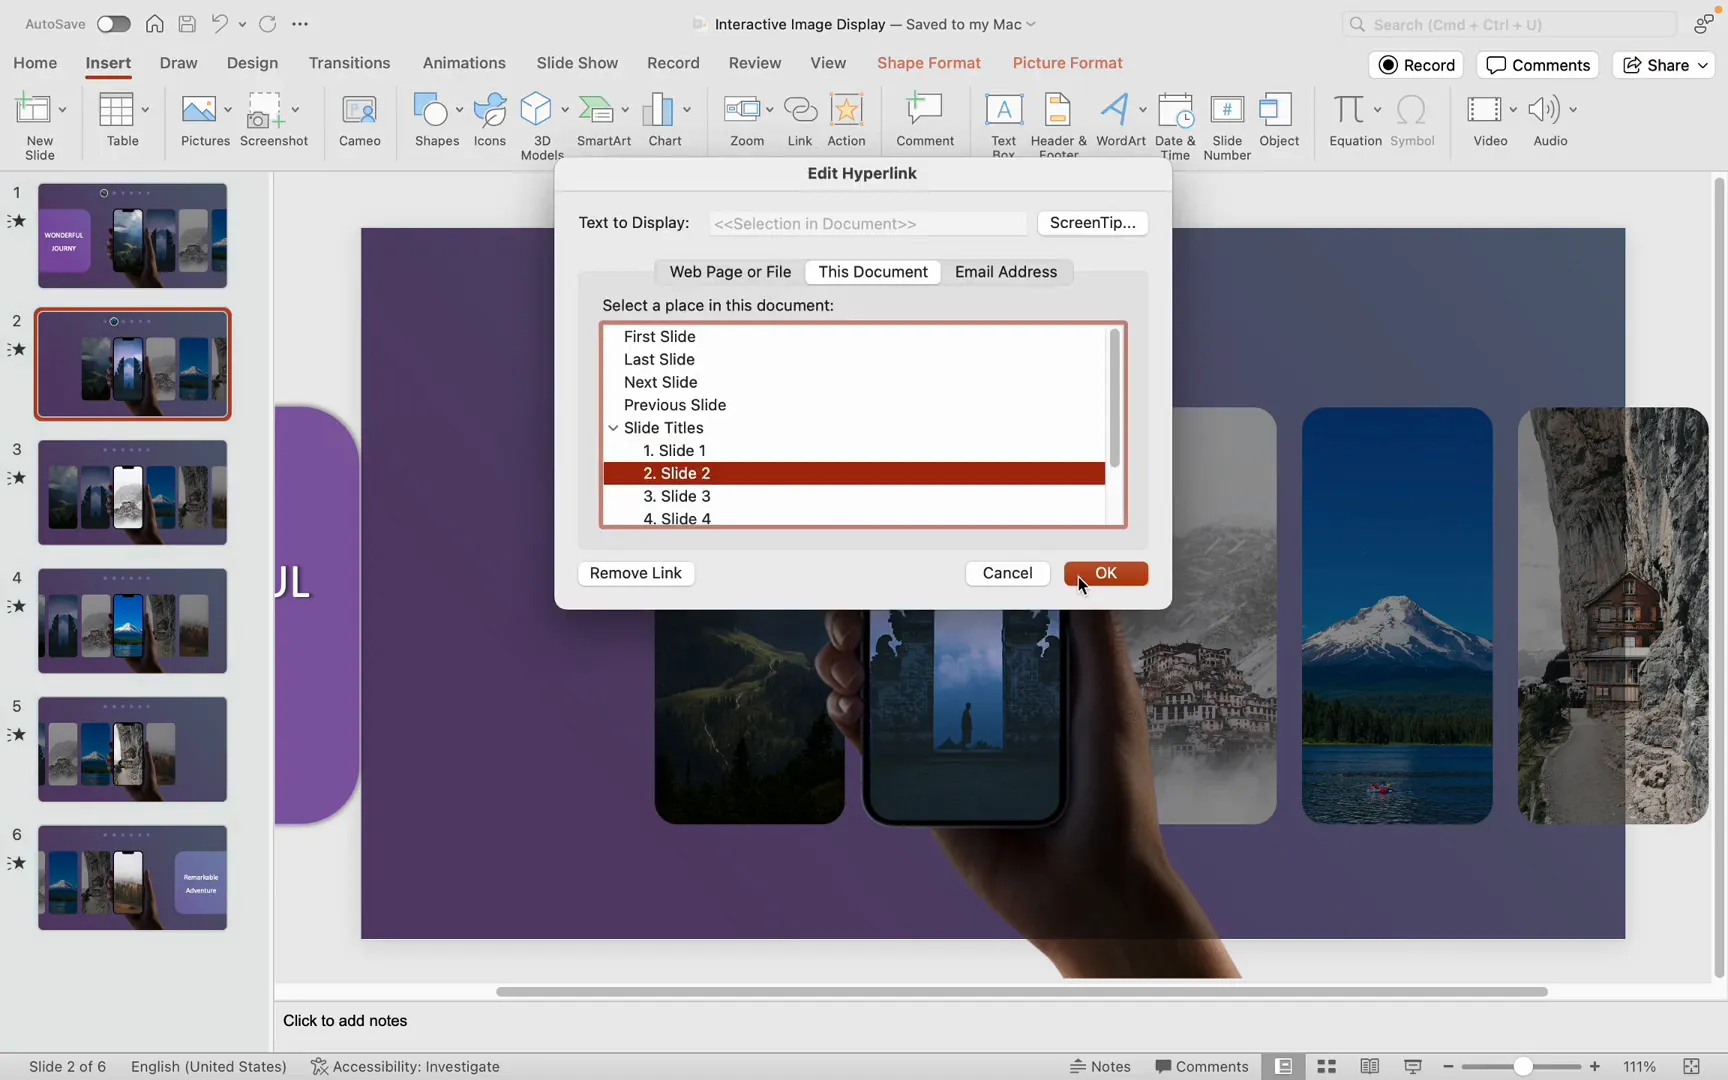Click the Record button at top right
The image size is (1728, 1080).
pyautogui.click(x=1416, y=65)
